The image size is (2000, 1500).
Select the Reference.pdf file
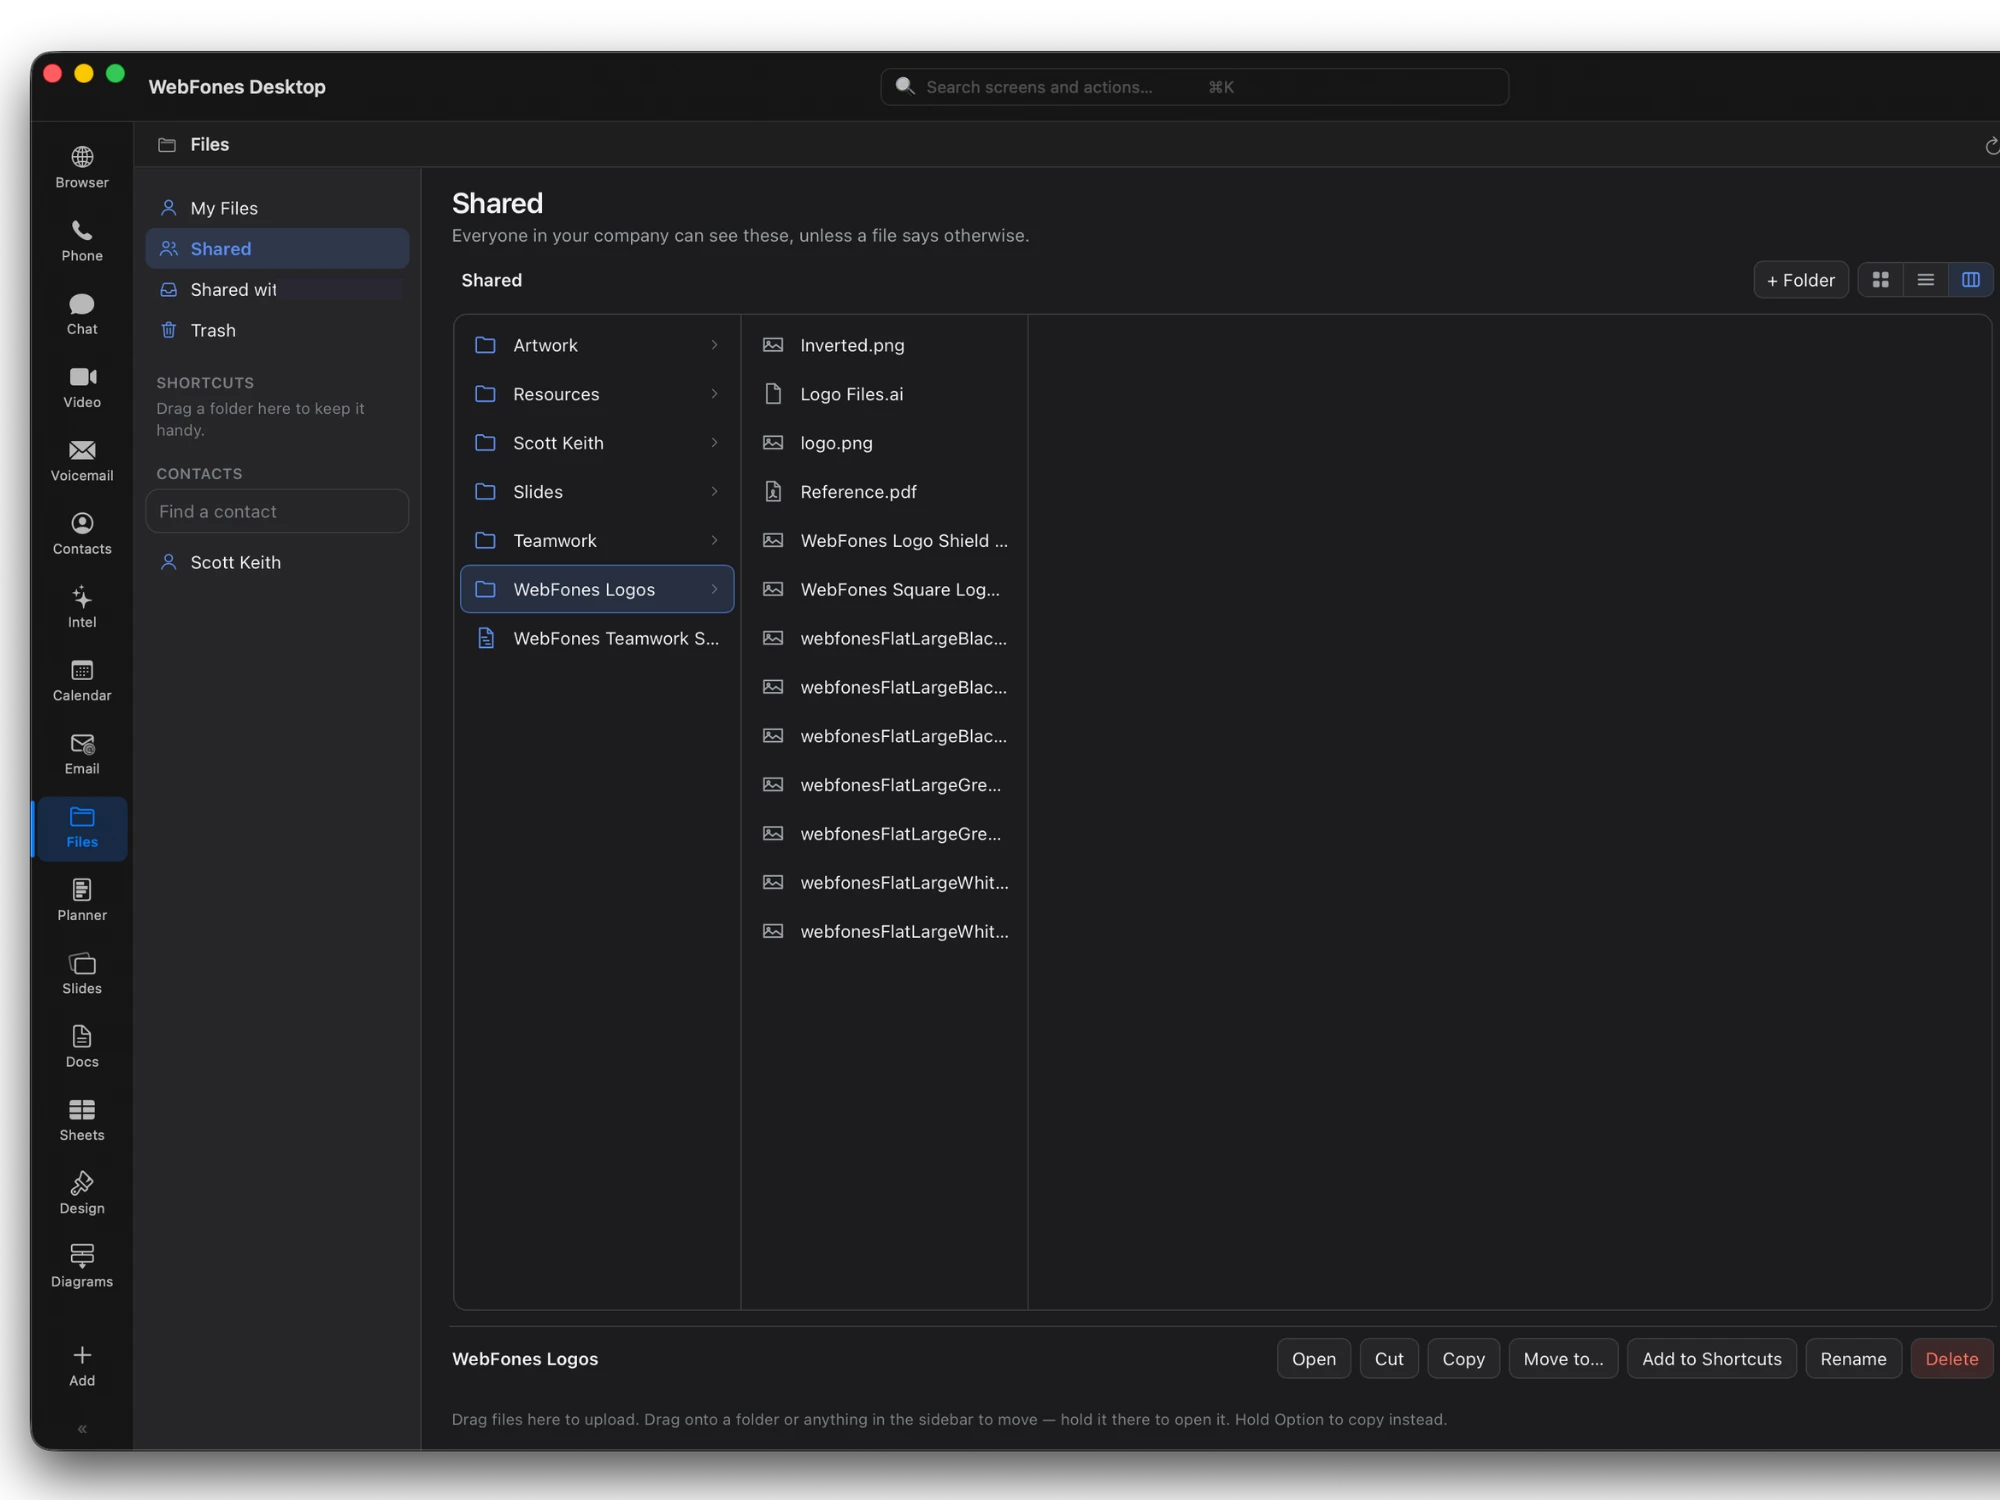pyautogui.click(x=884, y=492)
